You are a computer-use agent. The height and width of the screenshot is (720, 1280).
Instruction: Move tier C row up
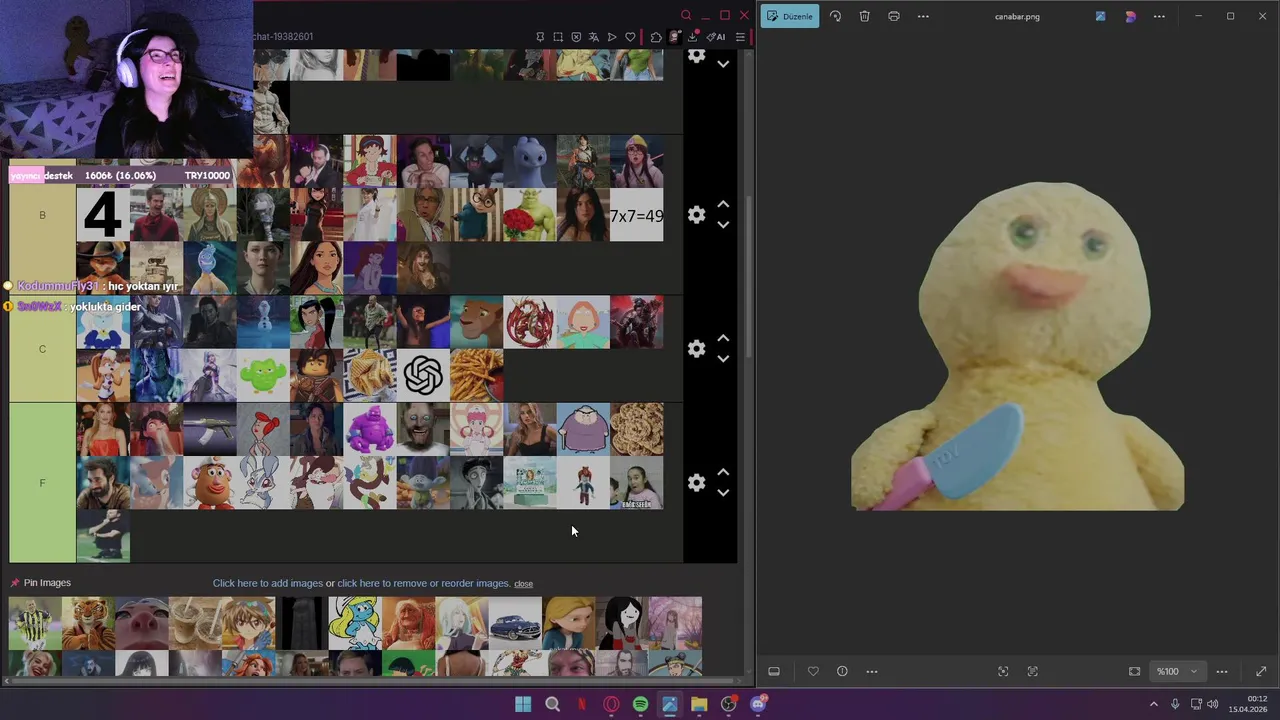coord(723,339)
